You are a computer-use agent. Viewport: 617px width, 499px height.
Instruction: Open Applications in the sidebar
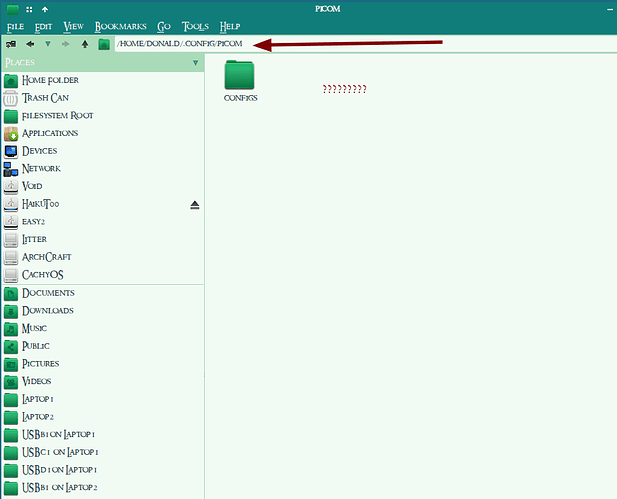pos(50,133)
